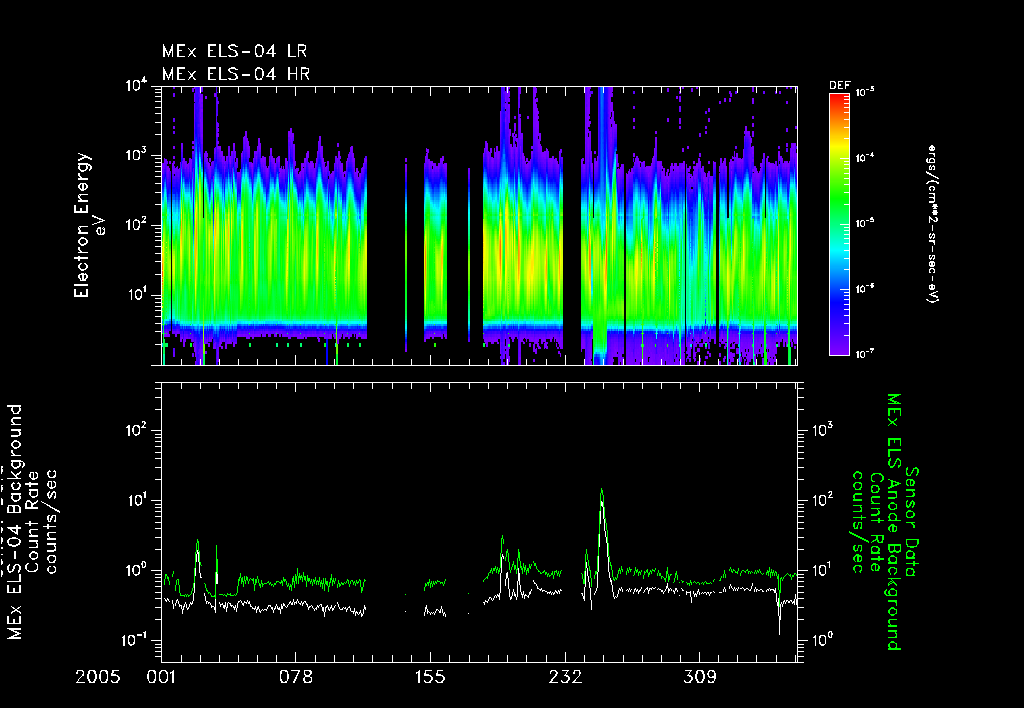
Task: Click the 'MEx ELS-04 Background' axis label
Action: point(15,521)
